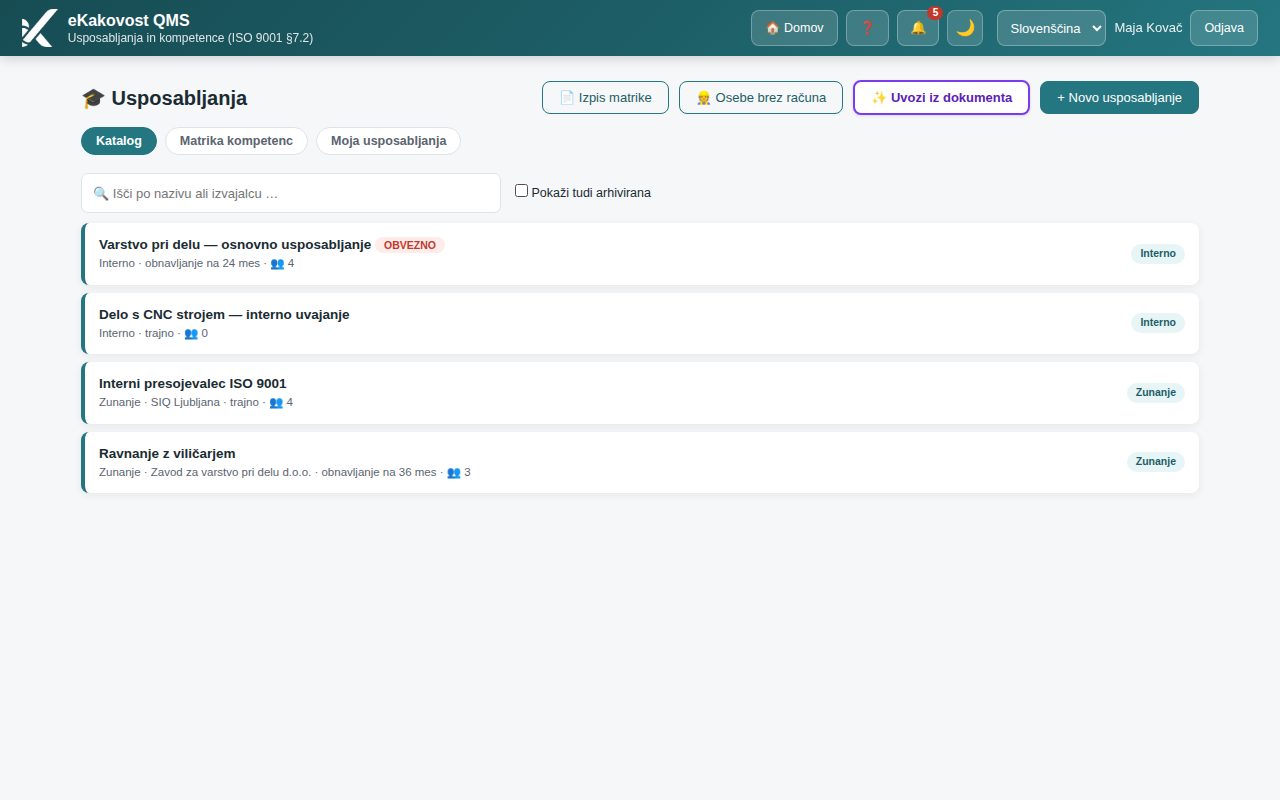
Task: Click Interno tag on Varstvo pri delu row
Action: [x=1158, y=254]
